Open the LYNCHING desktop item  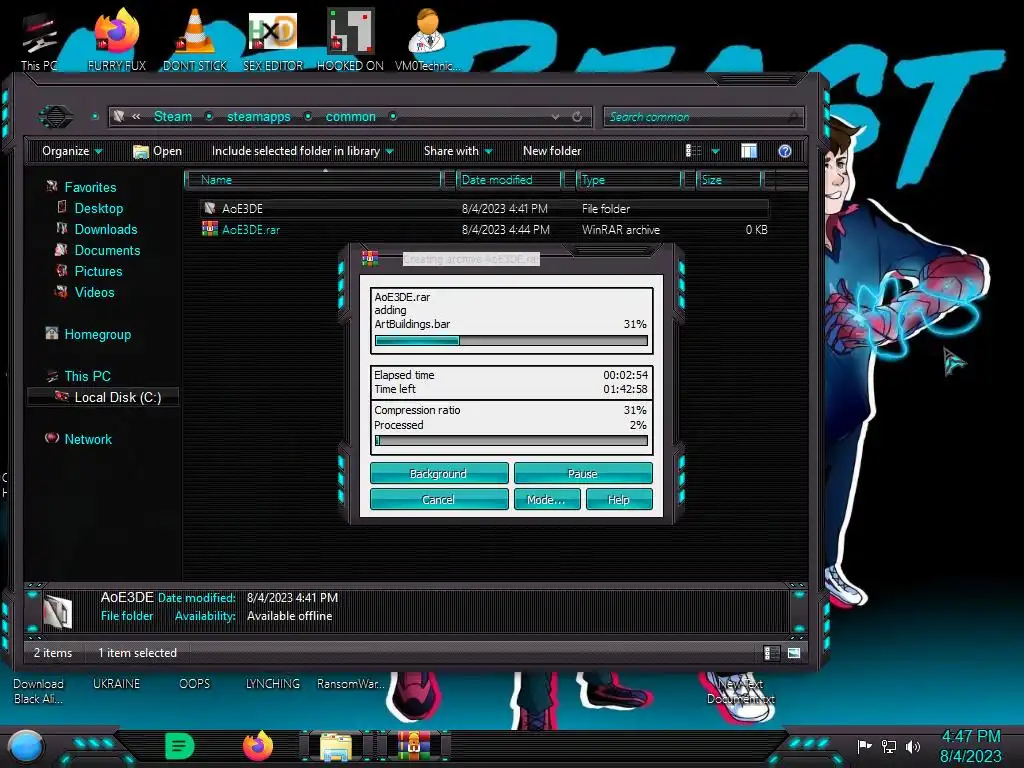click(x=272, y=684)
